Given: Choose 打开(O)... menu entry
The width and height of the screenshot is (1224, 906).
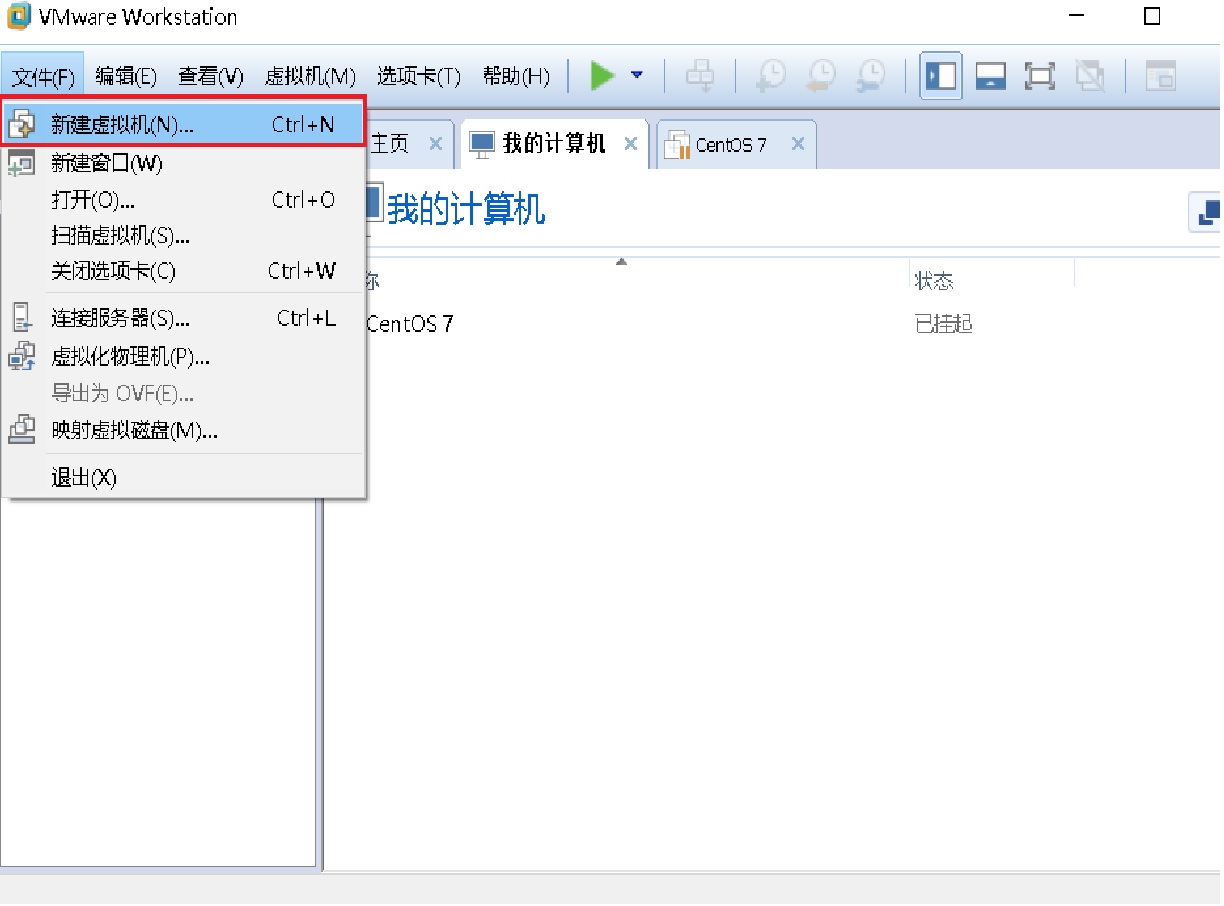Looking at the screenshot, I should (185, 200).
